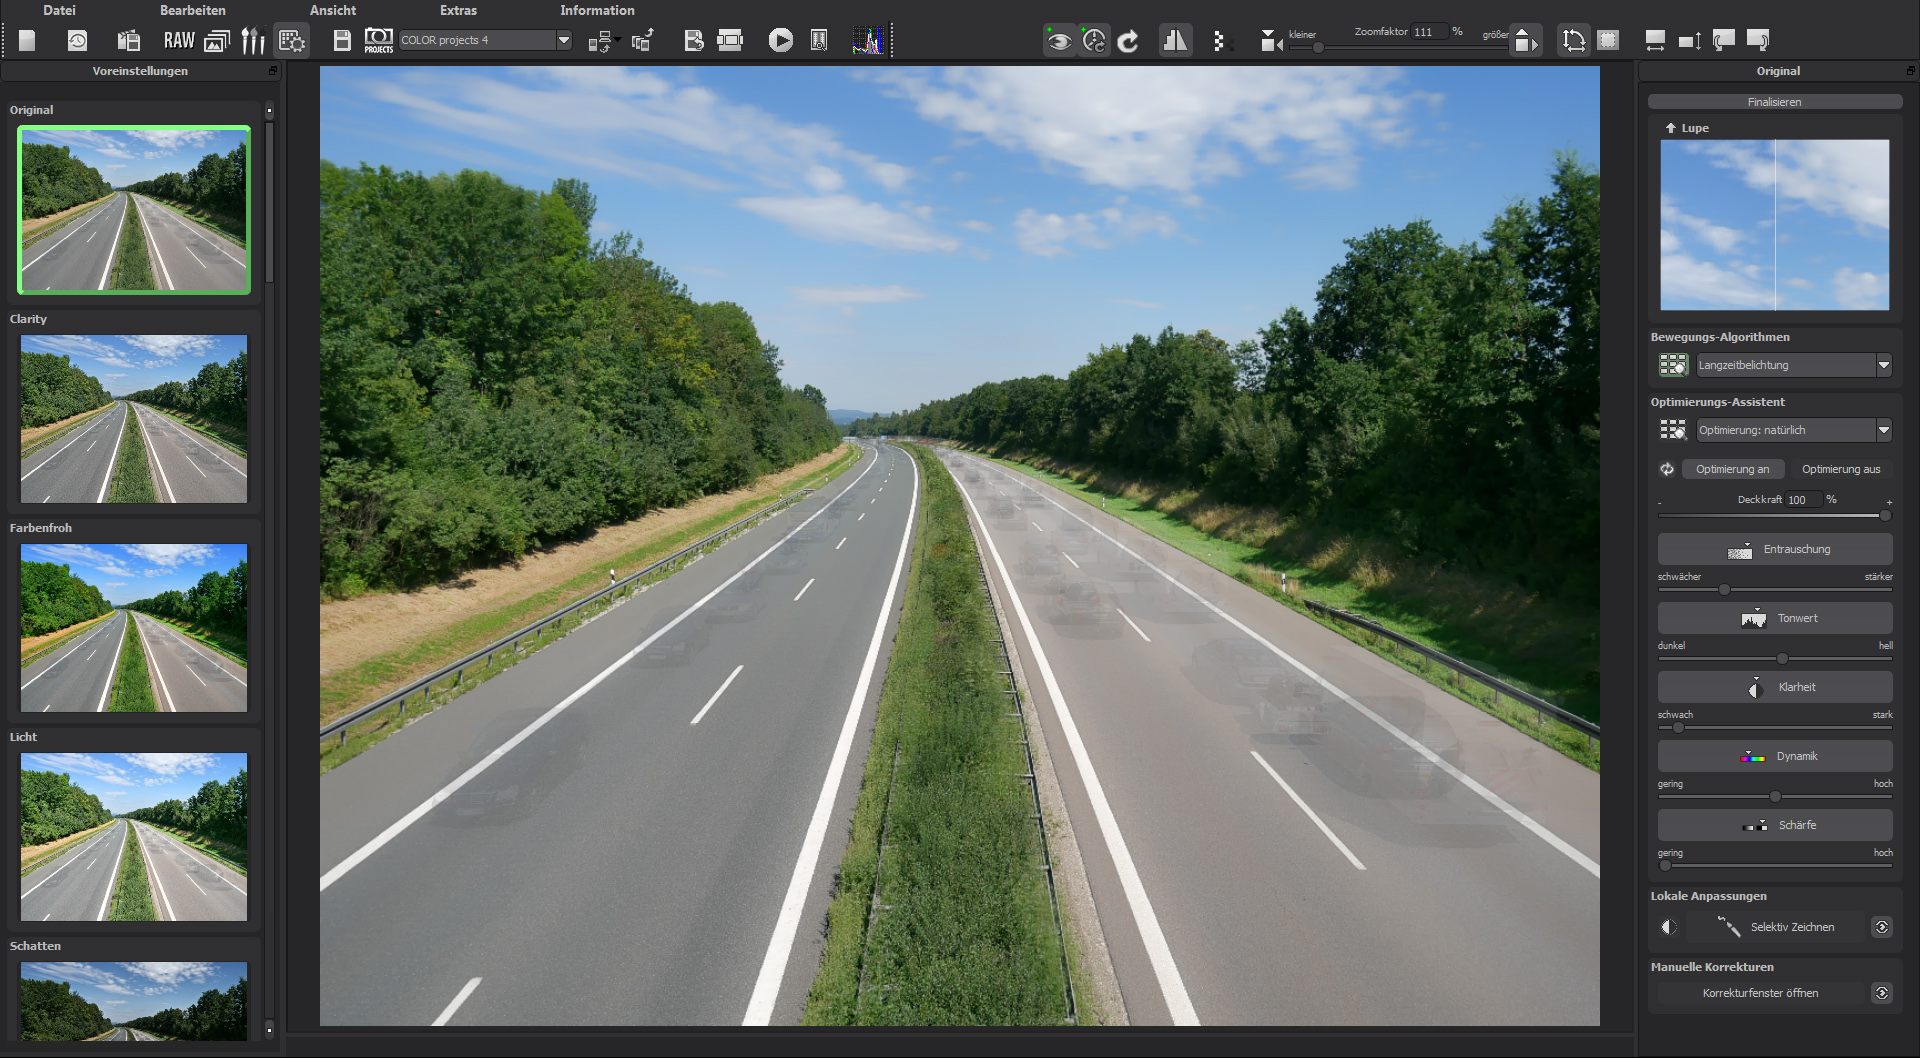Viewport: 1920px width, 1058px height.
Task: Click the redo curved arrow icon
Action: (1129, 41)
